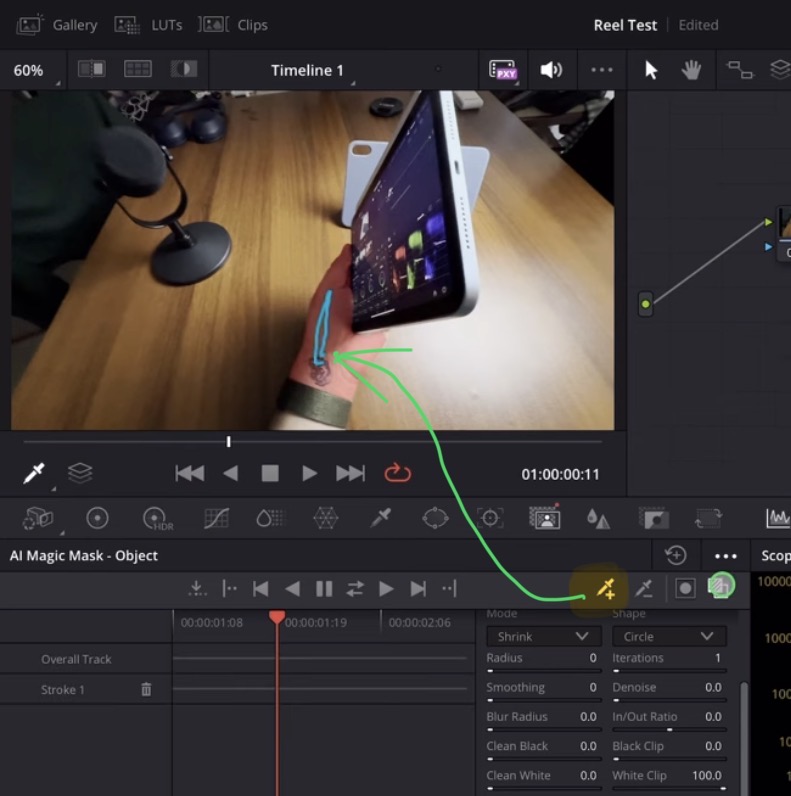This screenshot has height=796, width=791.
Task: Click the proxy playback icon
Action: tap(502, 70)
